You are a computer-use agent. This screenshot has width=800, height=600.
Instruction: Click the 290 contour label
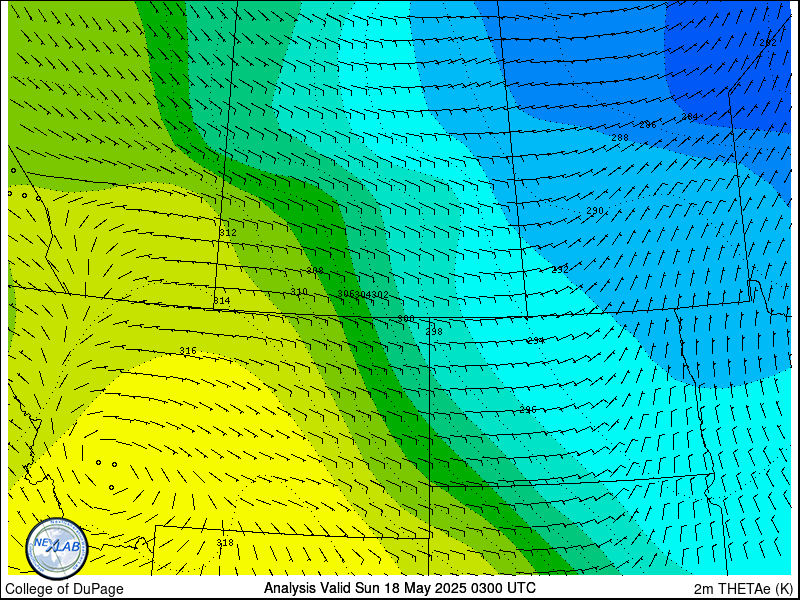(595, 211)
